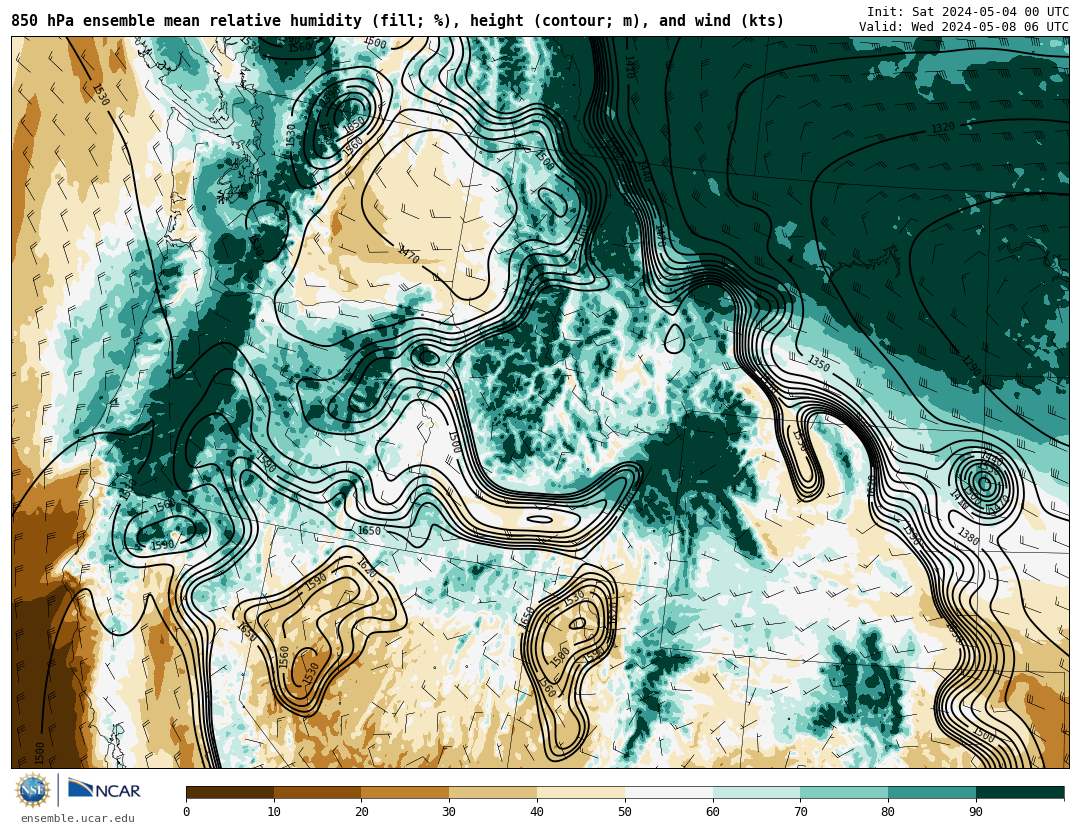1080x831 pixels.
Task: Click the 1320 contour label
Action: pyautogui.click(x=943, y=127)
